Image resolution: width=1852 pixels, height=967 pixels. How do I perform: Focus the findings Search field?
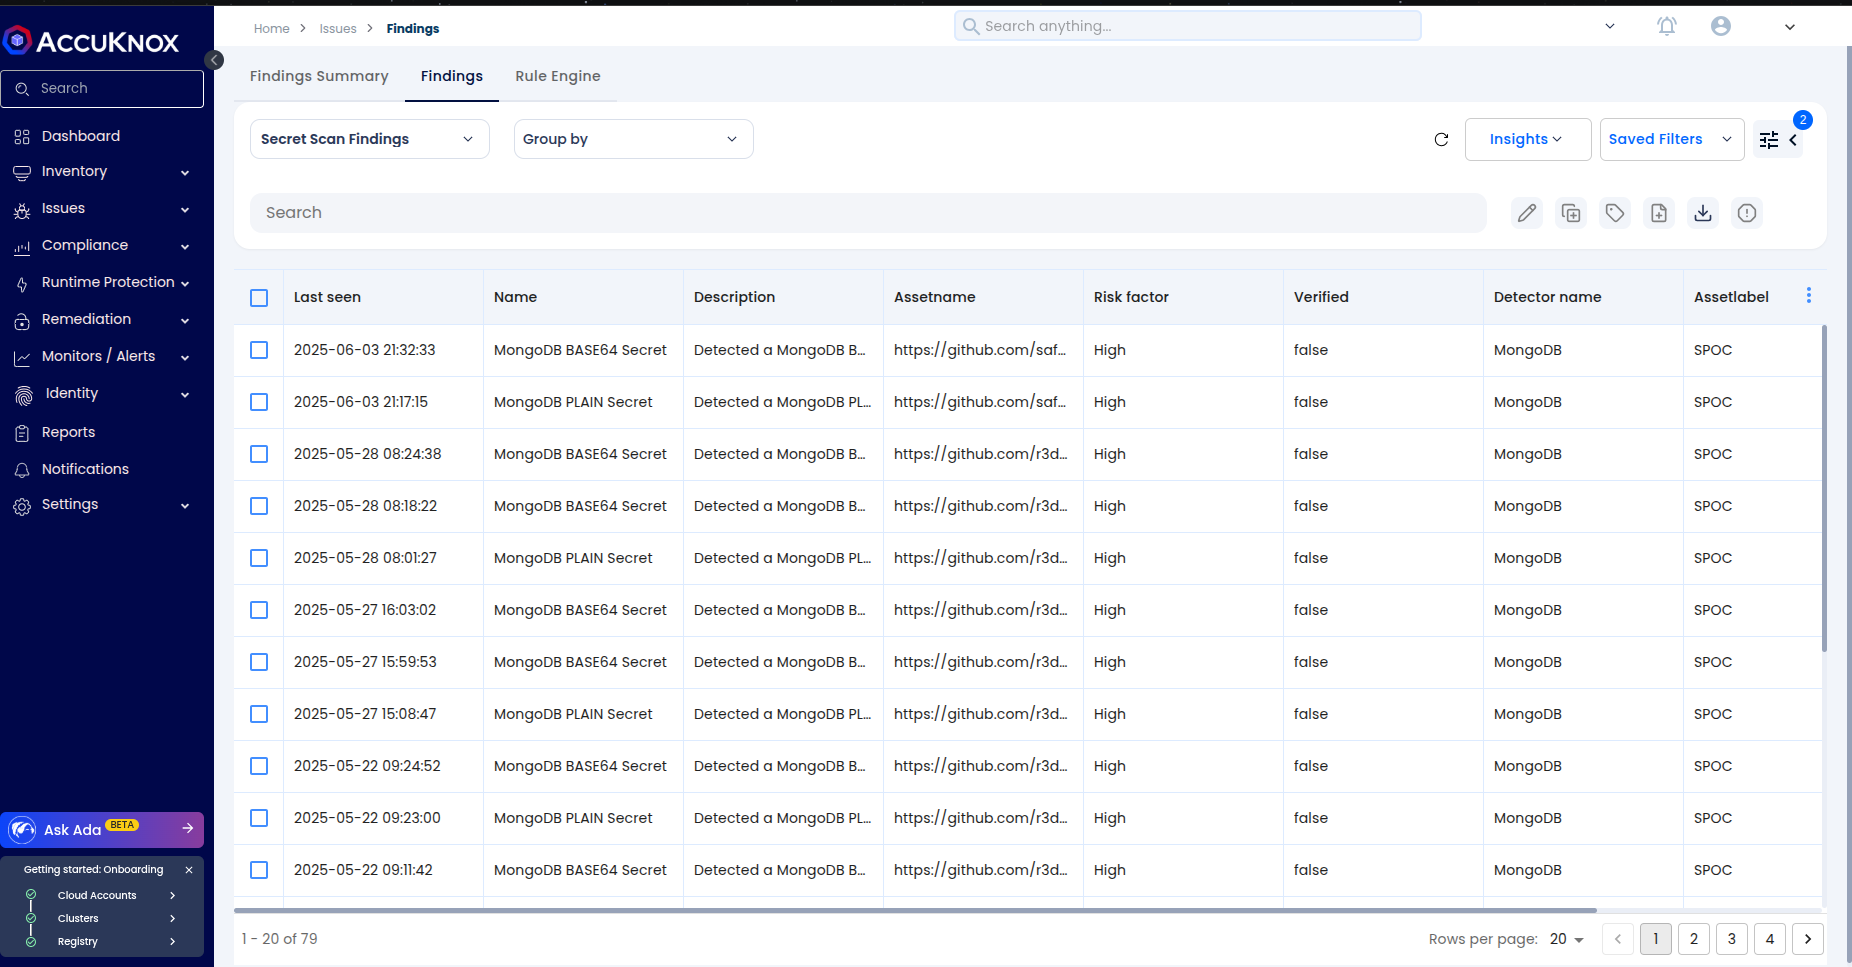tap(868, 213)
